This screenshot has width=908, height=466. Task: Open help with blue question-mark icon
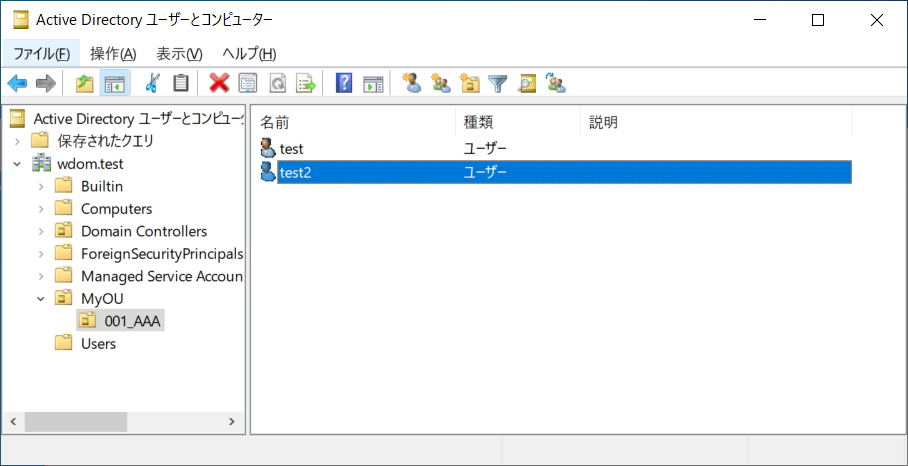point(344,83)
